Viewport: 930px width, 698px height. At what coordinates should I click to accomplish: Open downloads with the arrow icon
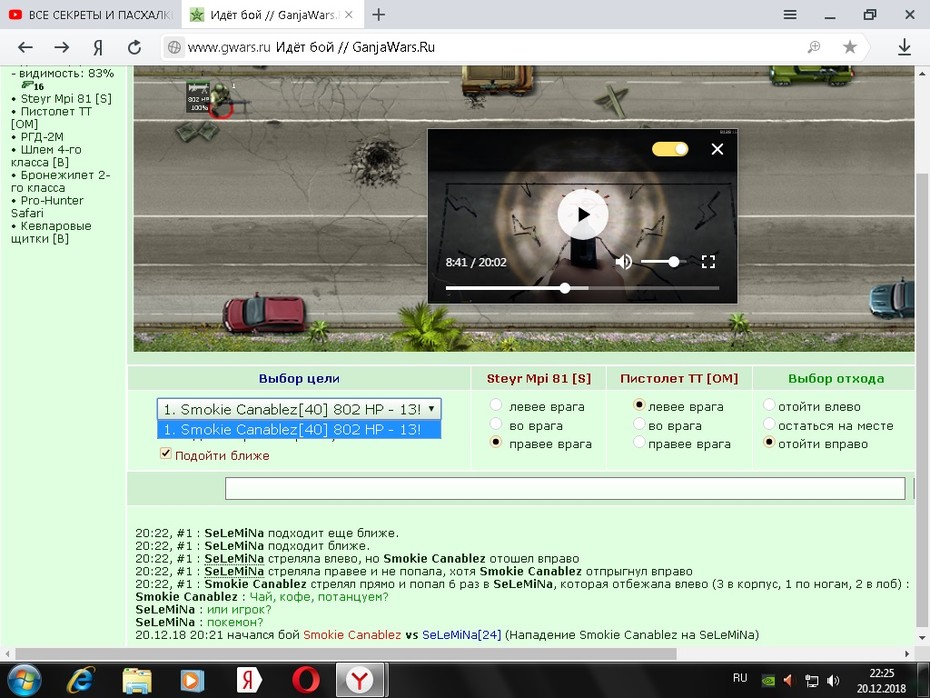[x=904, y=47]
